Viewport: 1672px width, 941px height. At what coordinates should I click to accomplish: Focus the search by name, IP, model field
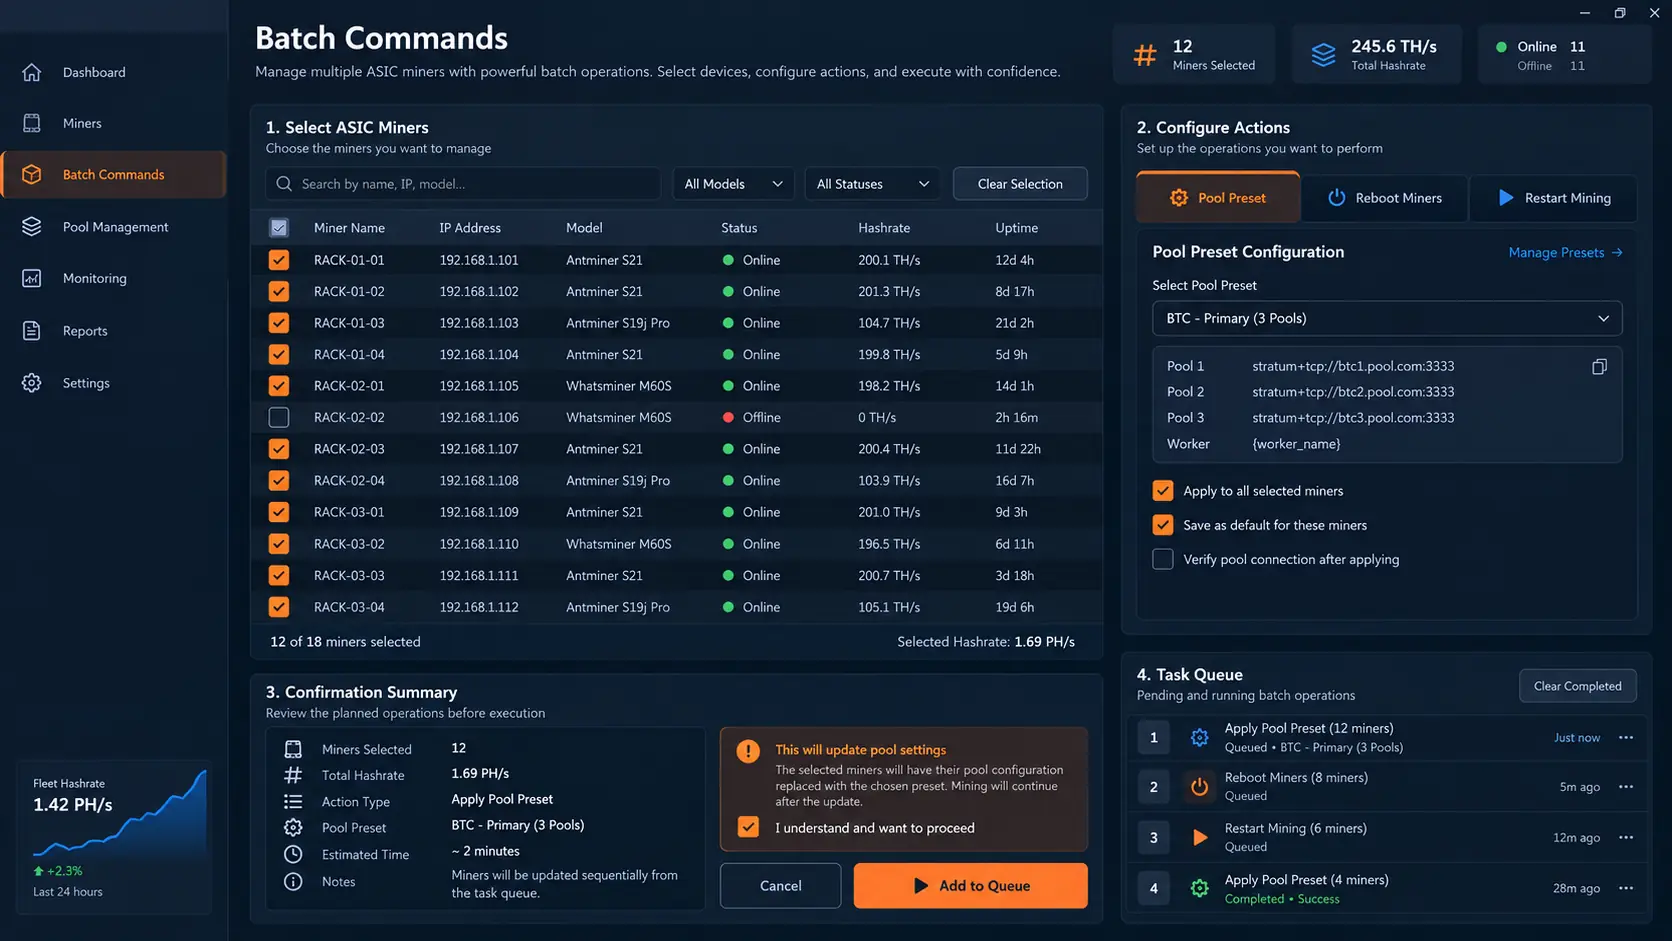(463, 184)
